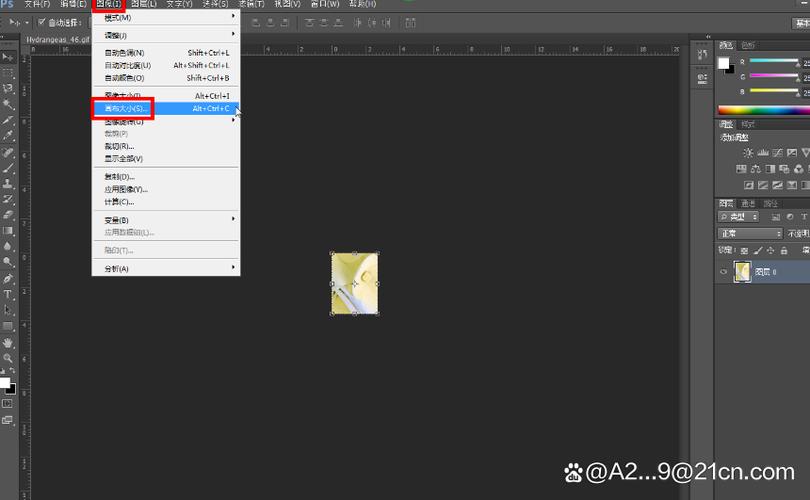Click the Layer 0 thumbnail
The height and width of the screenshot is (500, 810).
[x=742, y=272]
